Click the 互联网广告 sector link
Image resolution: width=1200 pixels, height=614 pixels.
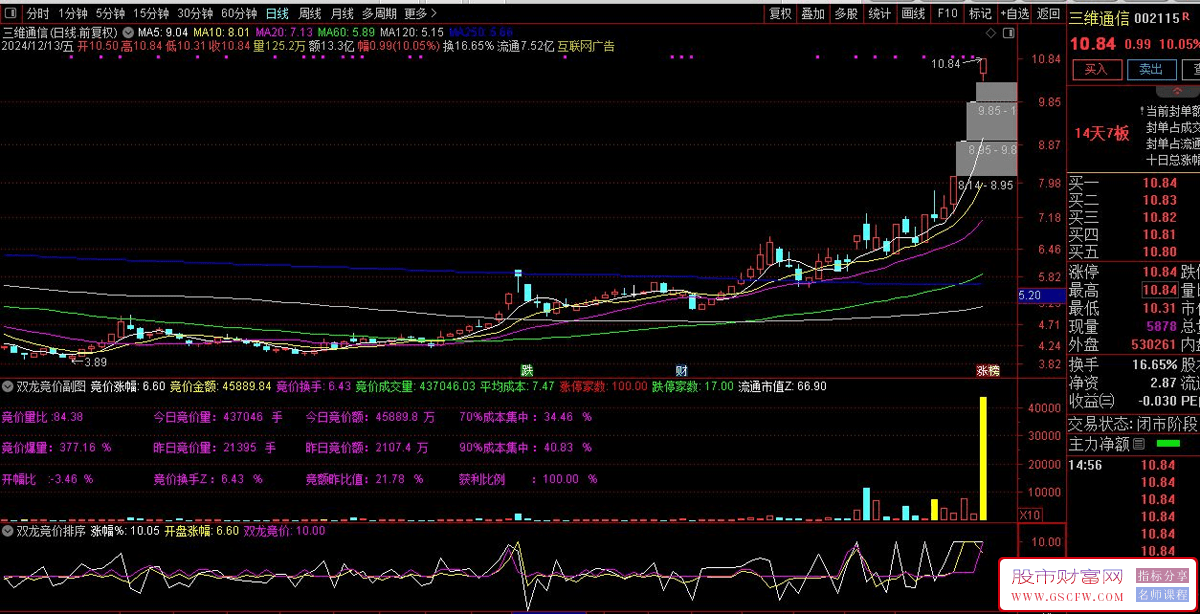586,46
